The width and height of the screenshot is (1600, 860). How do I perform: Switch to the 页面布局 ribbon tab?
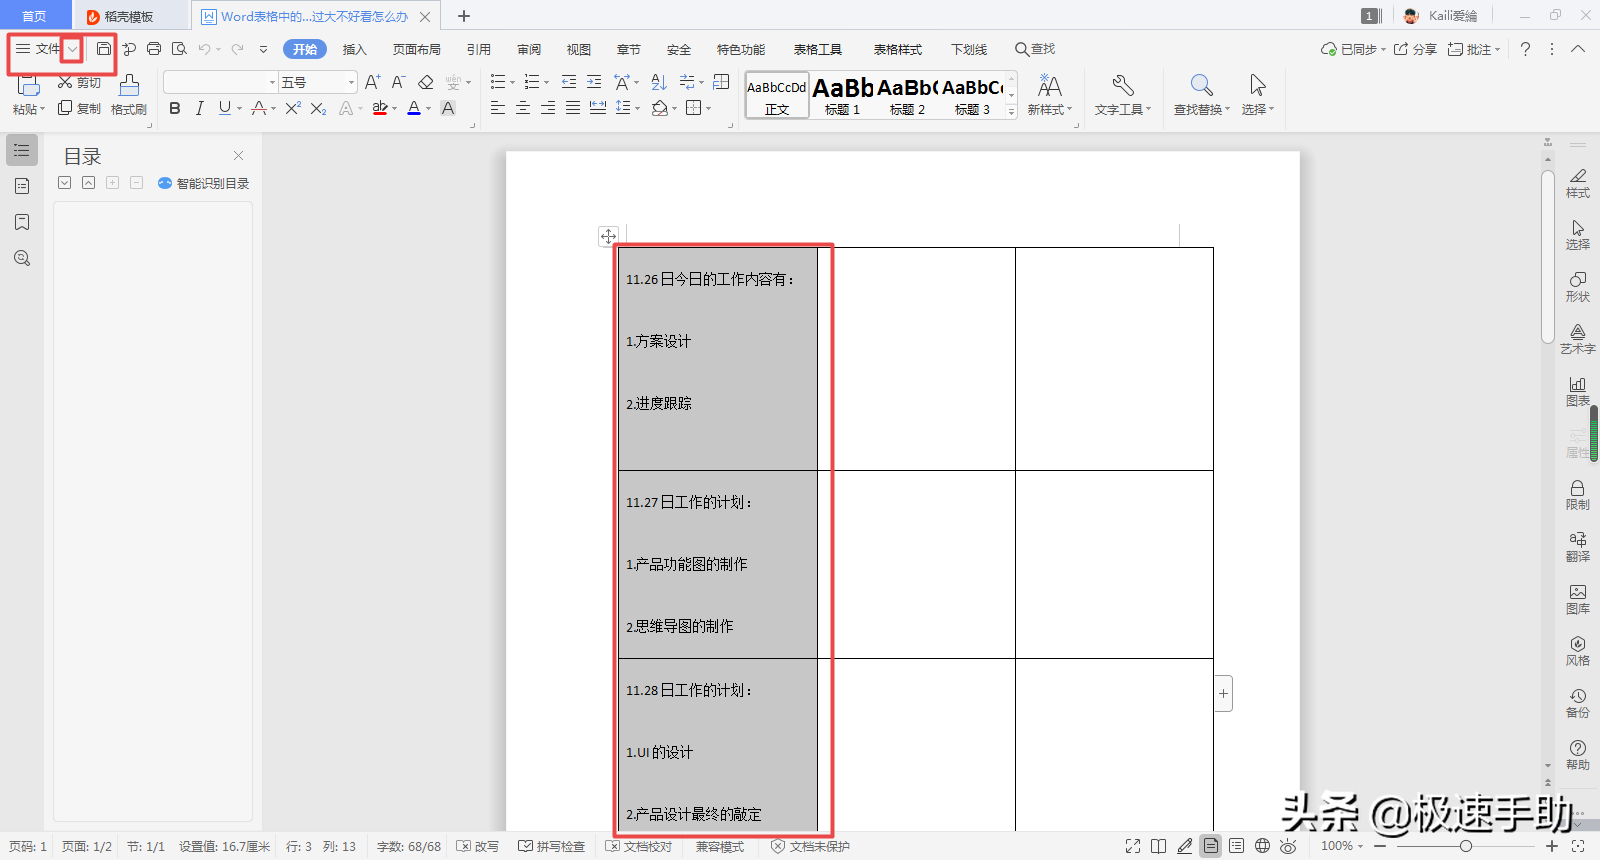[416, 49]
